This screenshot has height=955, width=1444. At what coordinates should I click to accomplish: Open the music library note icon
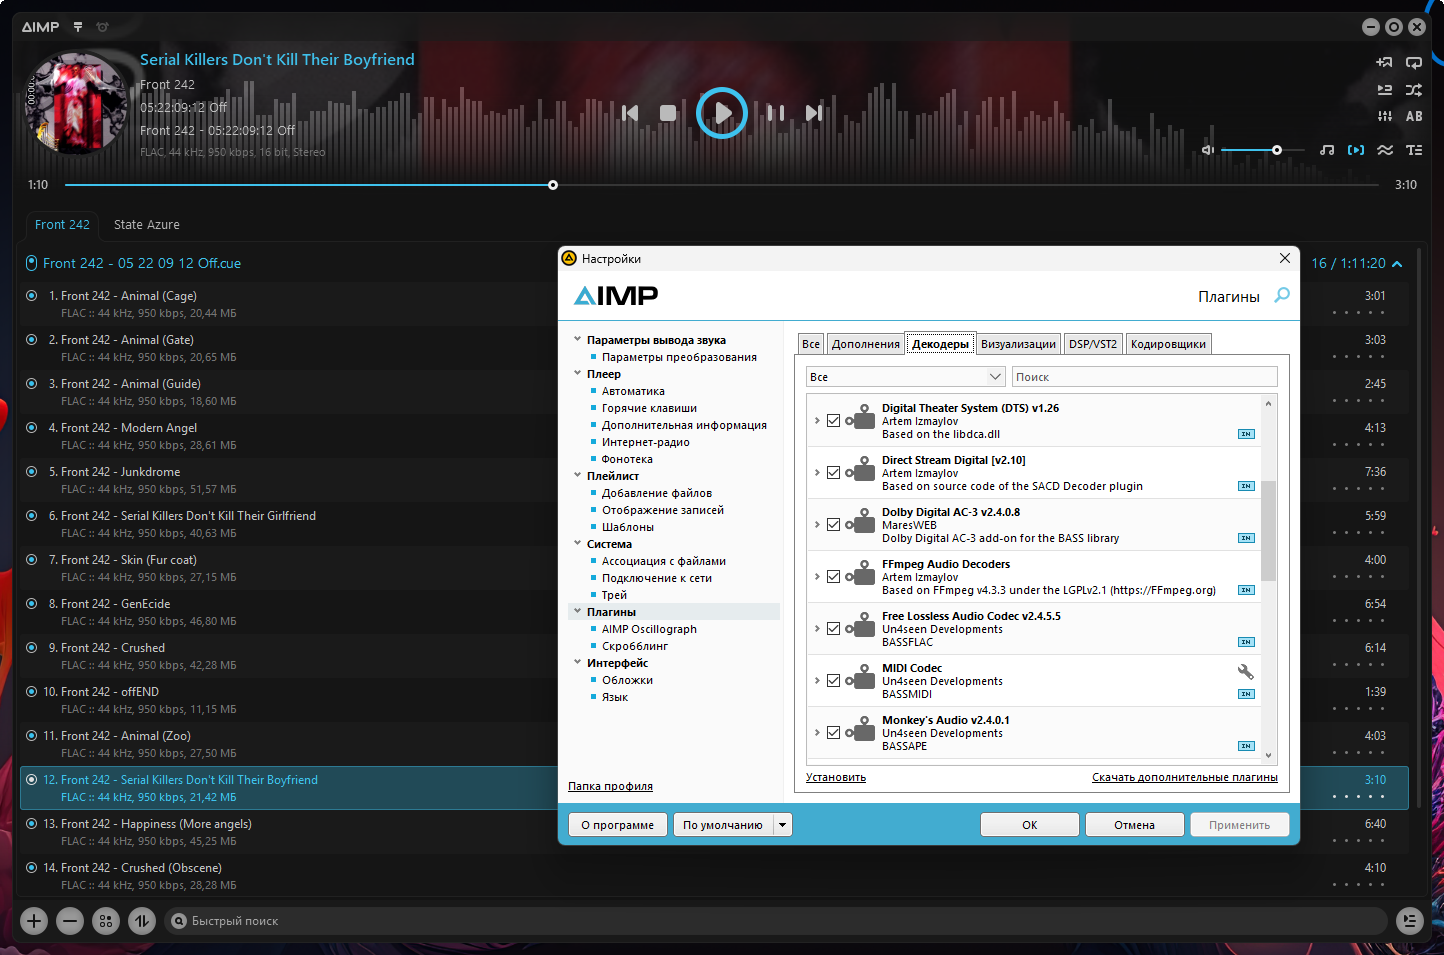pyautogui.click(x=1327, y=150)
